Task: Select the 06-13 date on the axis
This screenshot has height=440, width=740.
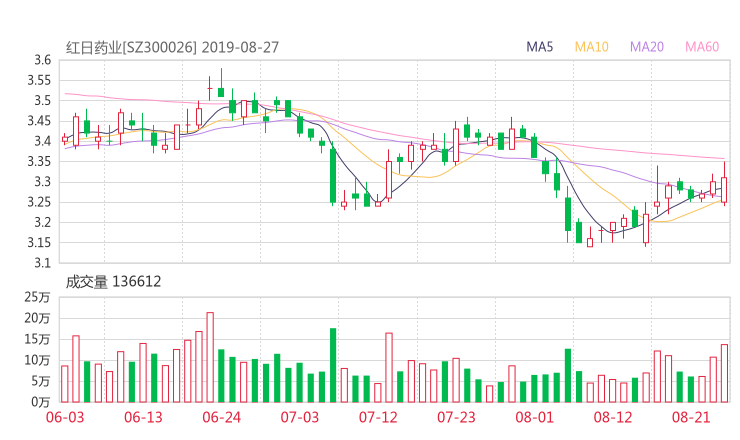Action: coord(143,417)
